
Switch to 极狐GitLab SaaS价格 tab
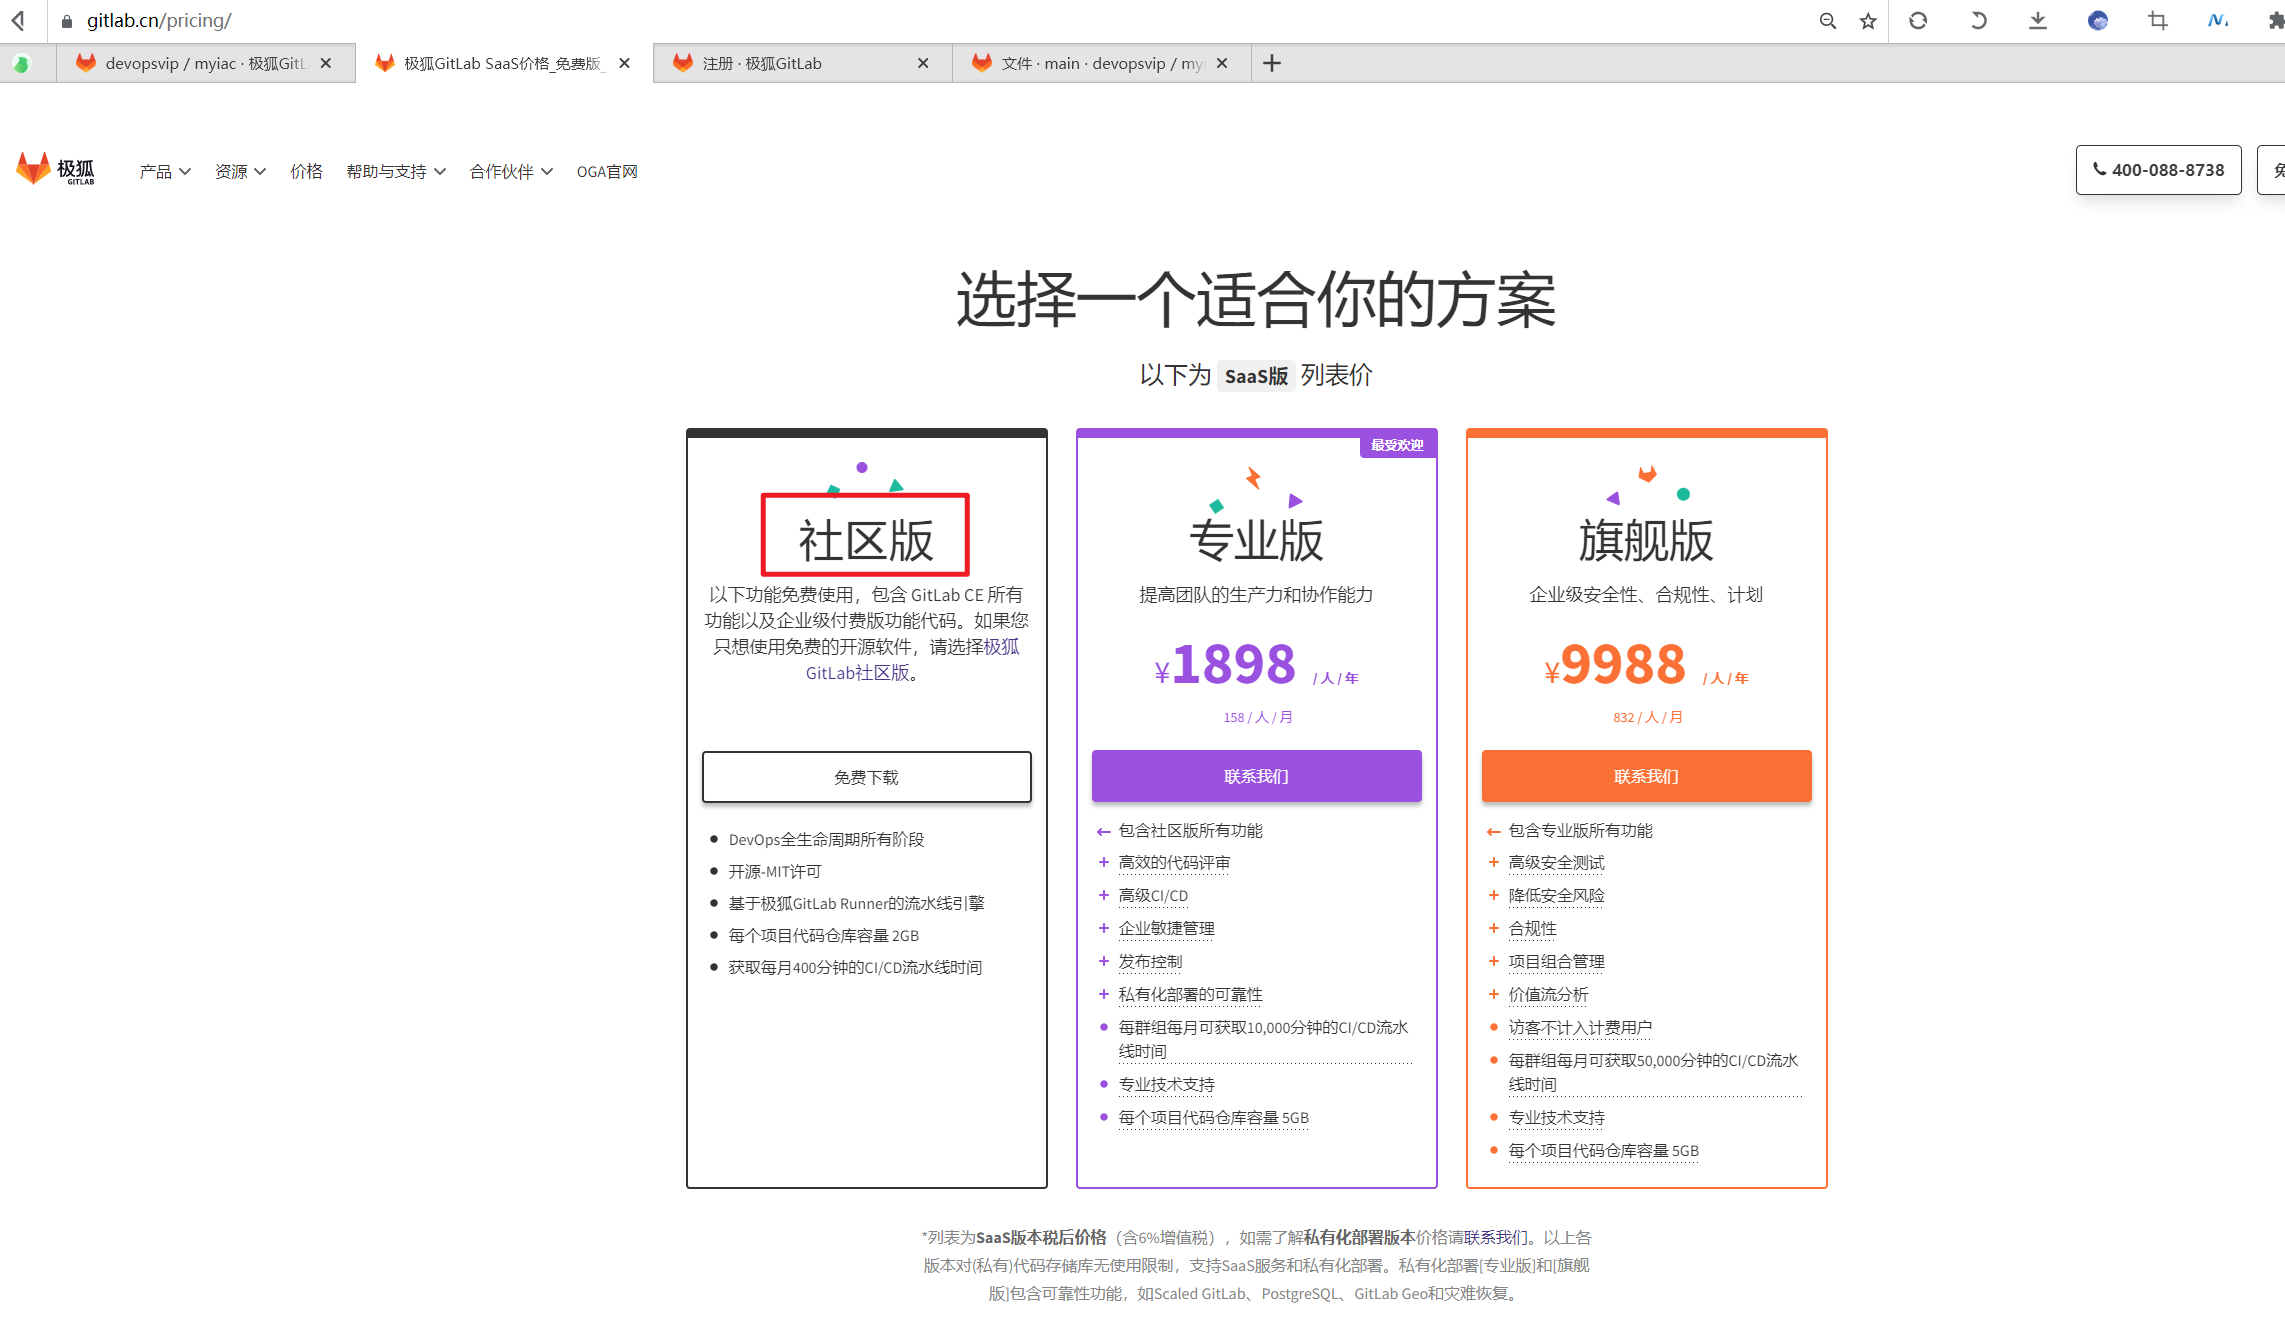tap(503, 63)
